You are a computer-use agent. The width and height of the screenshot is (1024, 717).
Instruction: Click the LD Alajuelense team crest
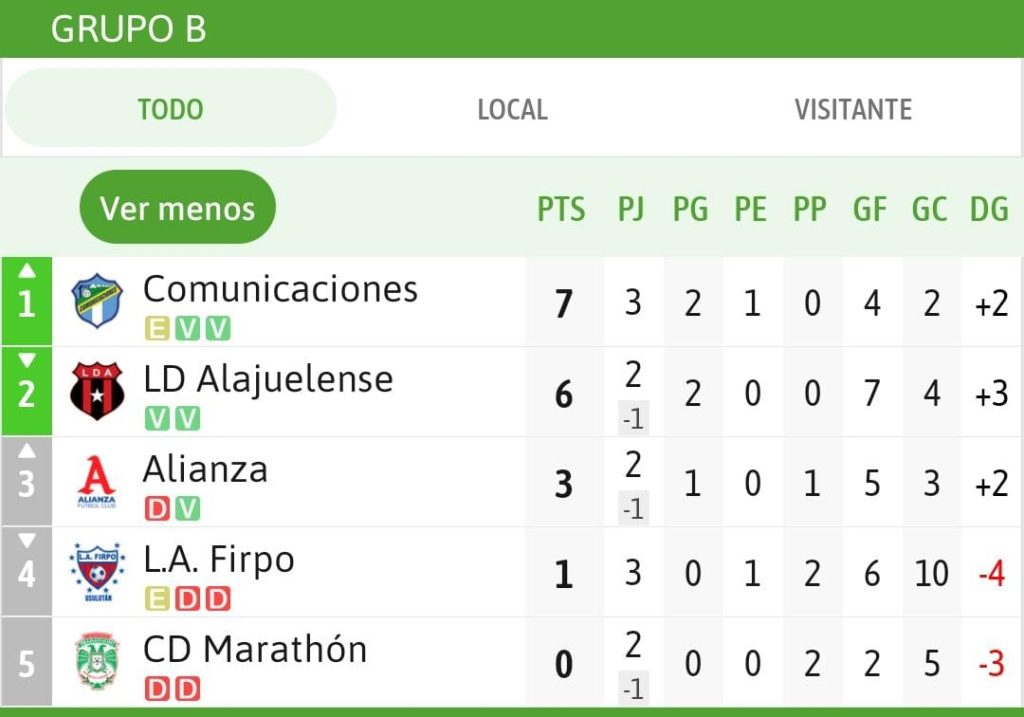pos(97,391)
